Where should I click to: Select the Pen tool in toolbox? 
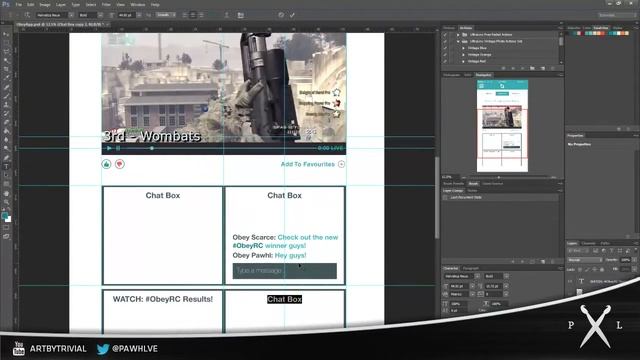[6, 158]
